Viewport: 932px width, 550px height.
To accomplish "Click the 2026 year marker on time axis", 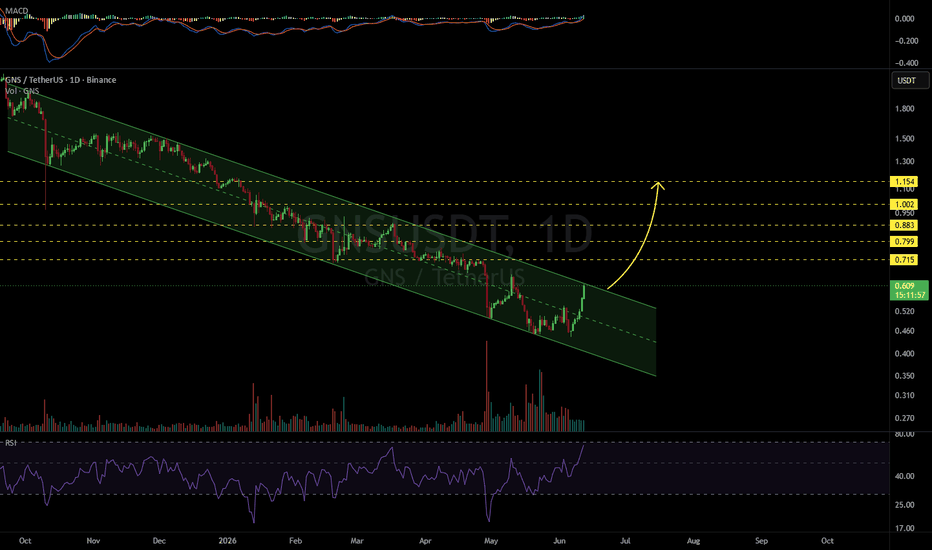I will 227,540.
